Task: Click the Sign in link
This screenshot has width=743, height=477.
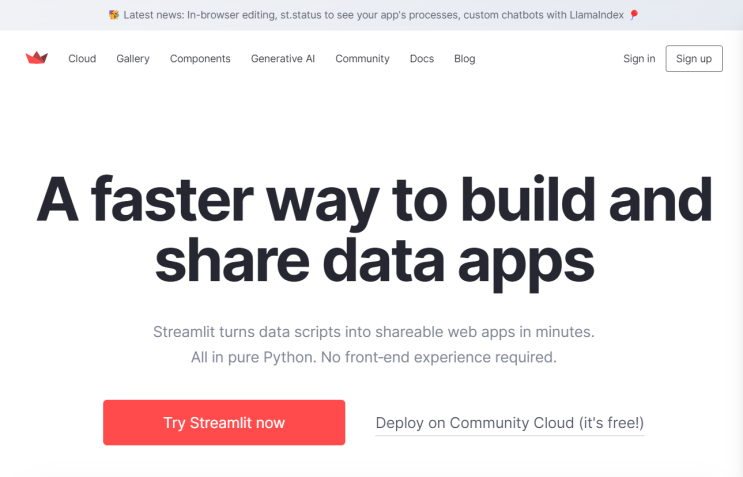Action: pyautogui.click(x=639, y=59)
